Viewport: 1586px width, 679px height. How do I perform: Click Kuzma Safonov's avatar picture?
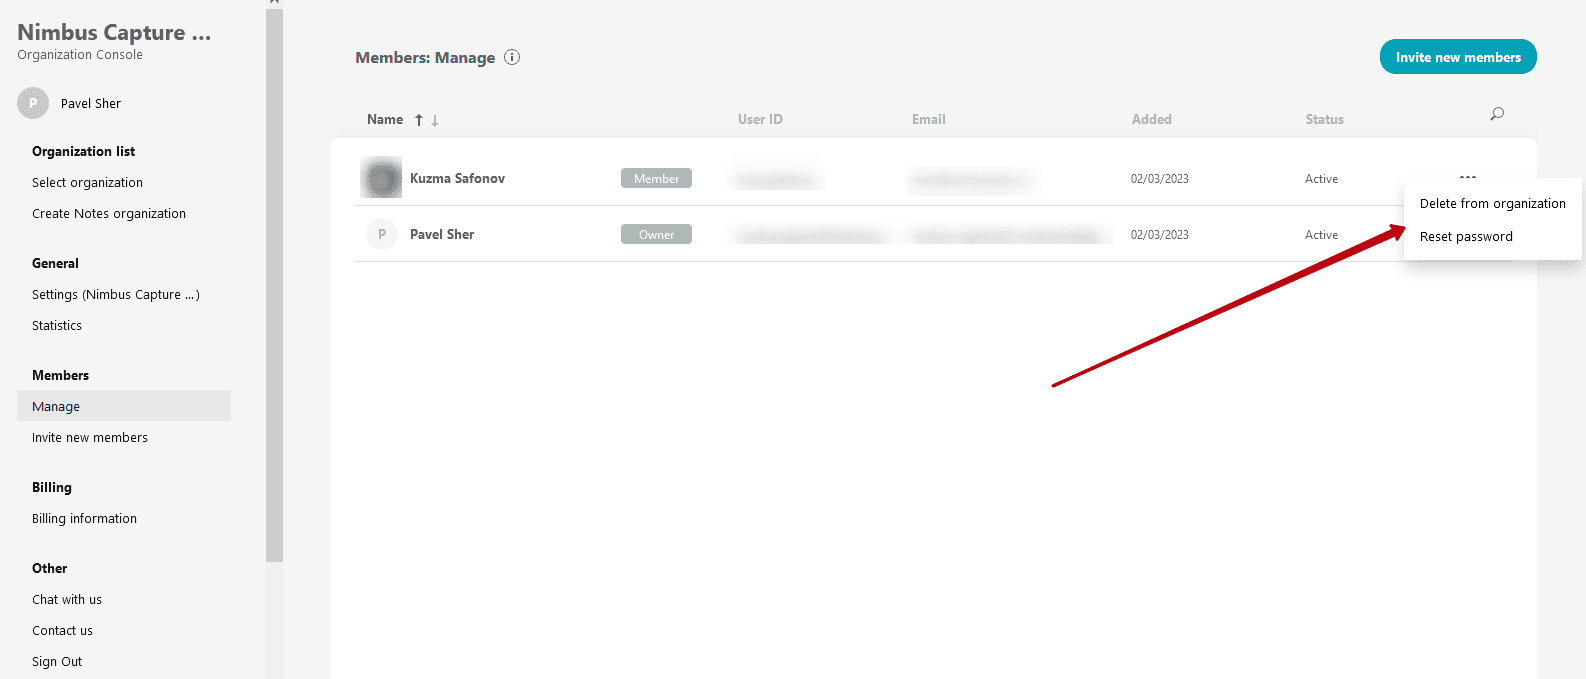pos(381,178)
